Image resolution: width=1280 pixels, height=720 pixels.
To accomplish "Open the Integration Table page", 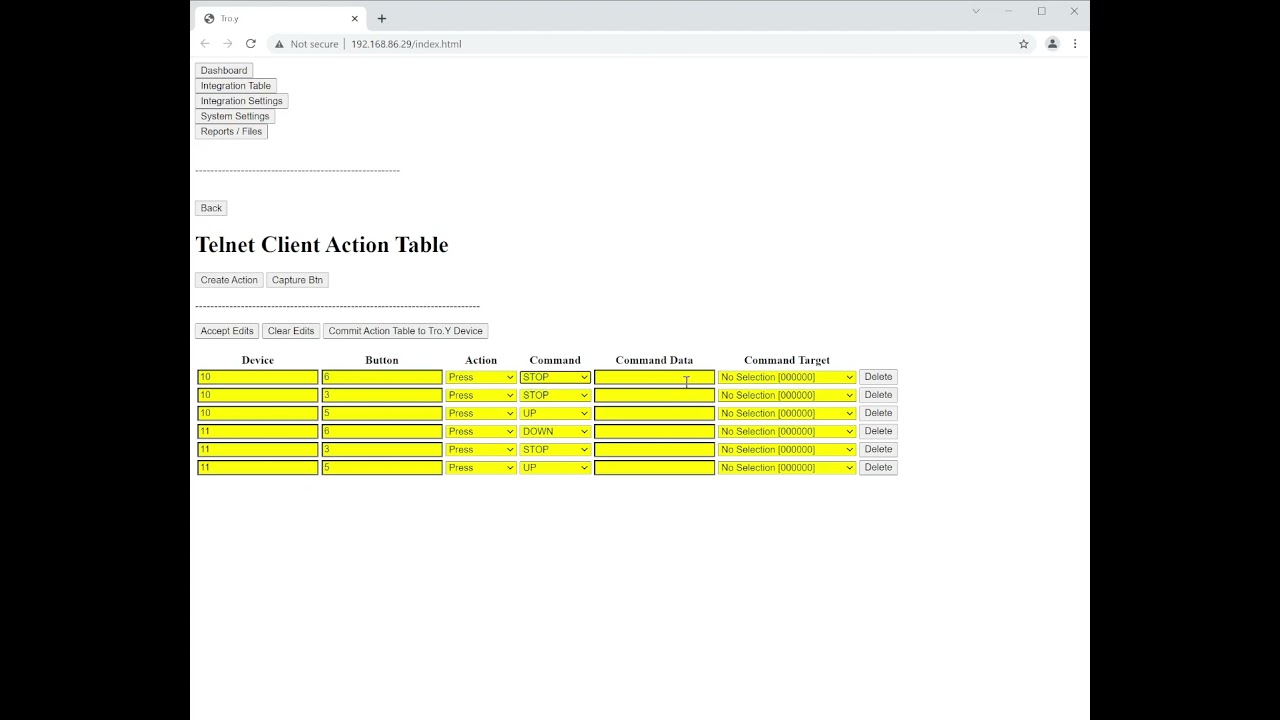I will [x=236, y=86].
